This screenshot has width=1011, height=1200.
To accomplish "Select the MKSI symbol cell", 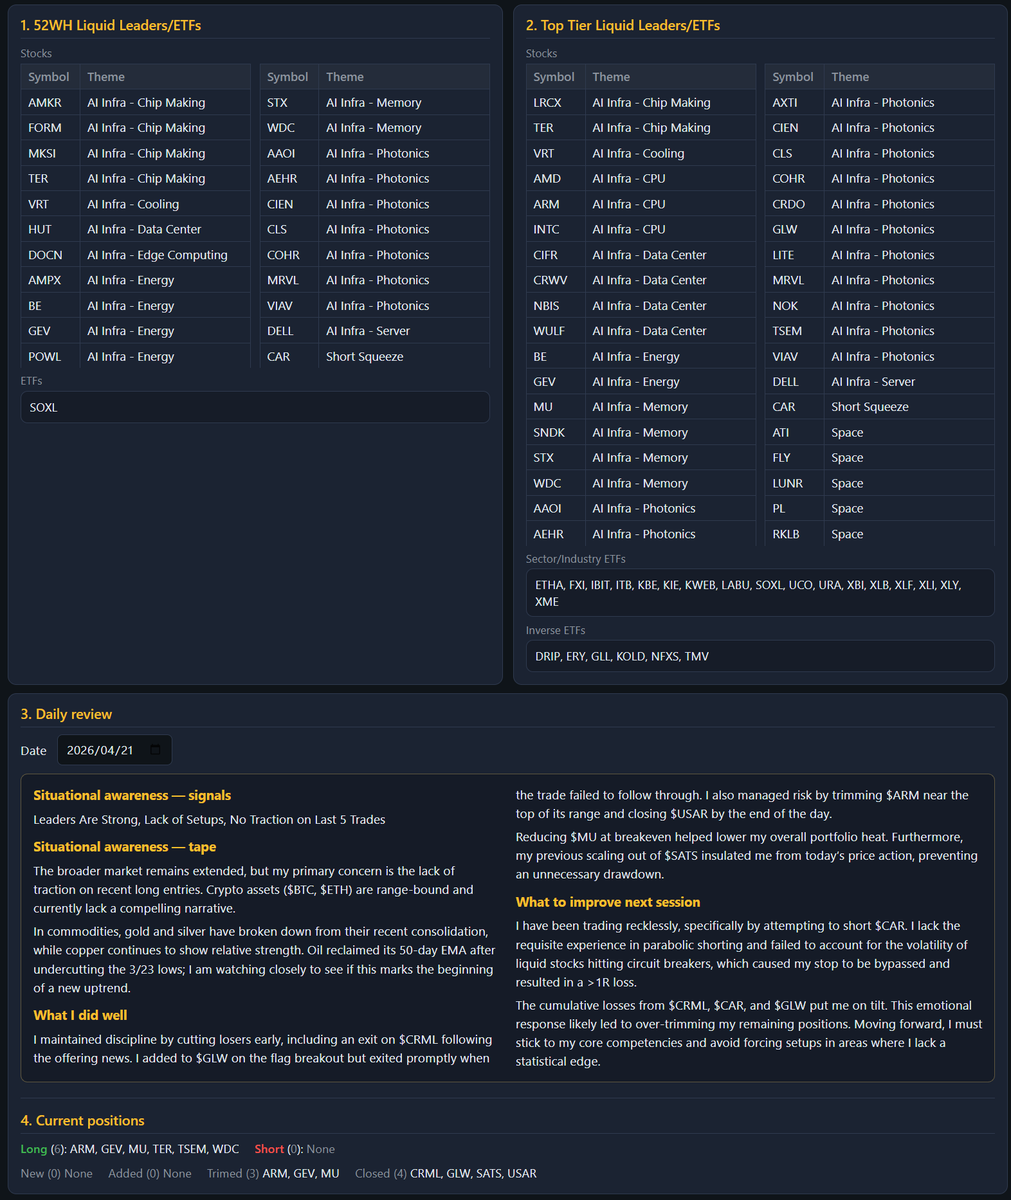I will [50, 153].
